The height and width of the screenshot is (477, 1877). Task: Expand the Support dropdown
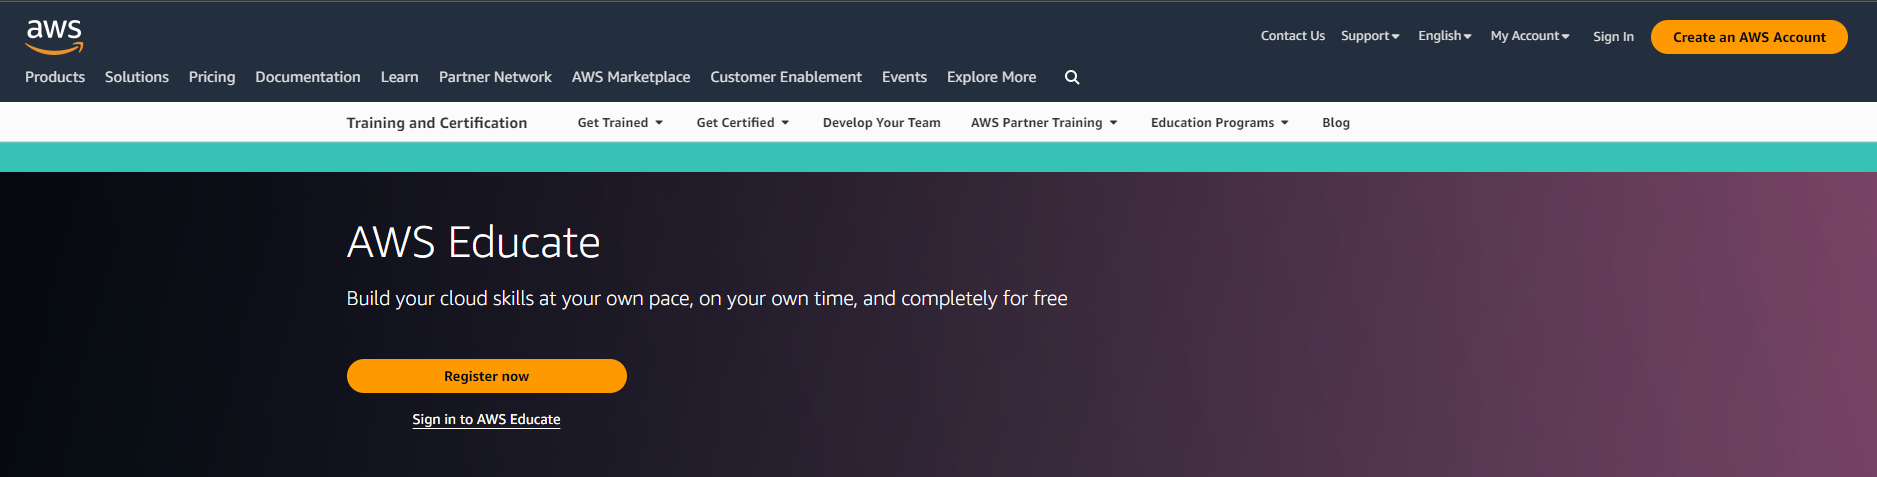point(1370,36)
